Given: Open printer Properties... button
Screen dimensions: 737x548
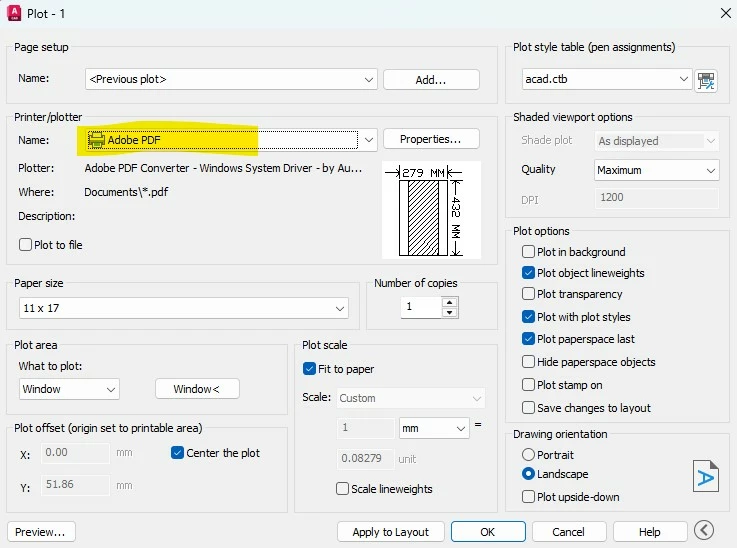Looking at the screenshot, I should 431,139.
